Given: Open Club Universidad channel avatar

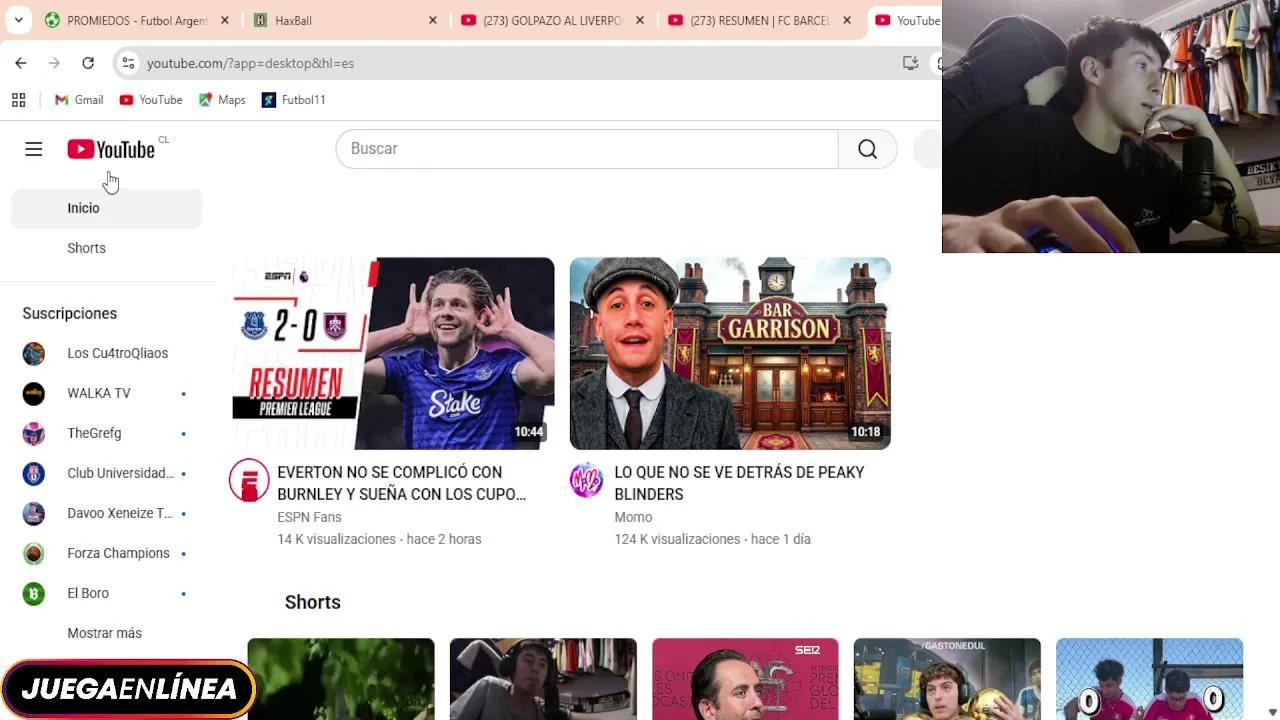Looking at the screenshot, I should [34, 473].
